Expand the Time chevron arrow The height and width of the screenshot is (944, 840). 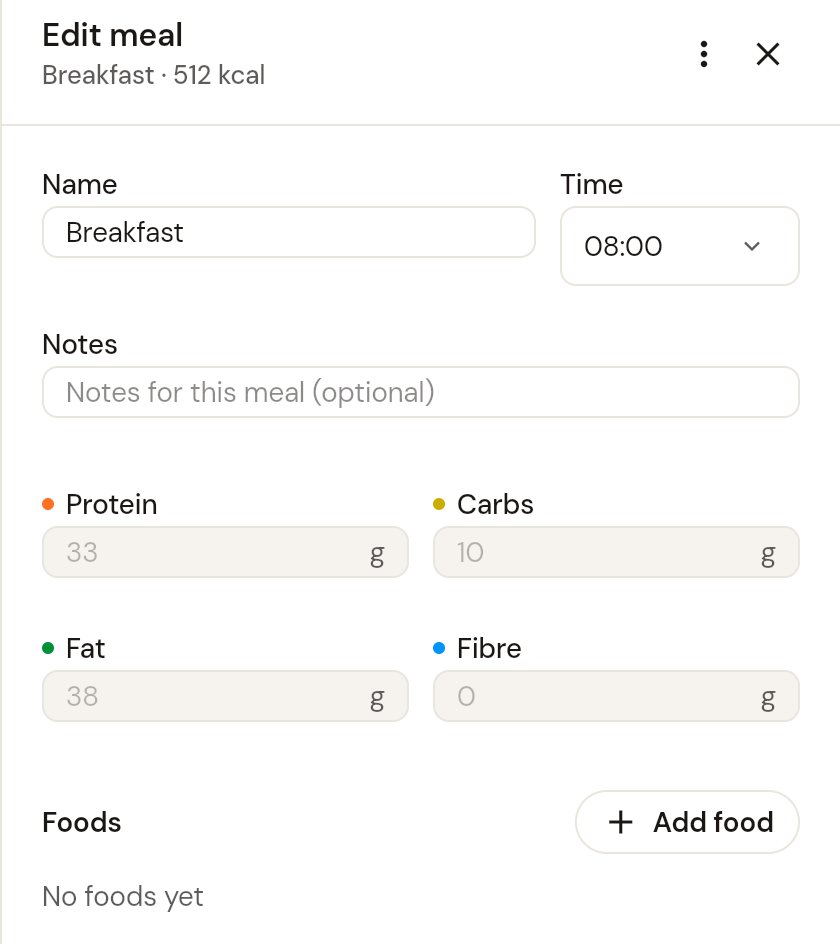[751, 246]
